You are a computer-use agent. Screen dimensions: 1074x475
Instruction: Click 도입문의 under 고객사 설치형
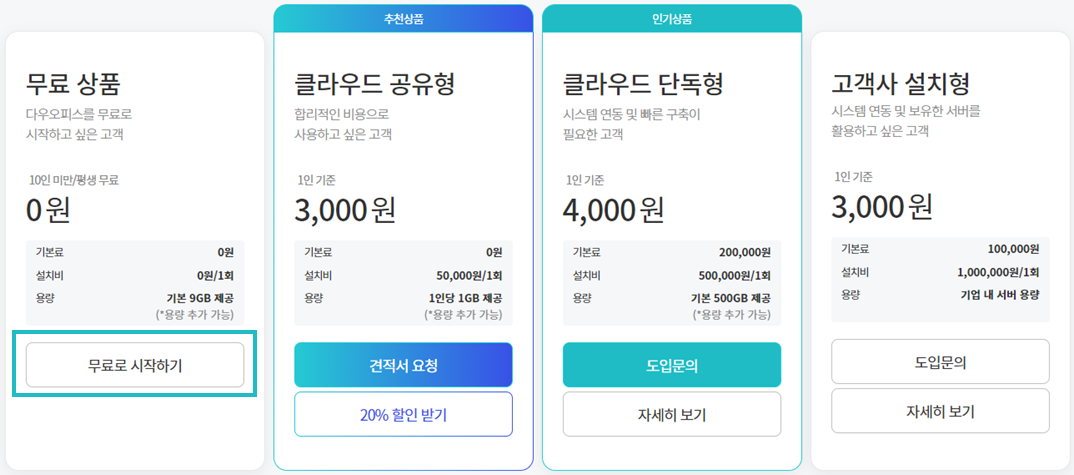tap(940, 362)
